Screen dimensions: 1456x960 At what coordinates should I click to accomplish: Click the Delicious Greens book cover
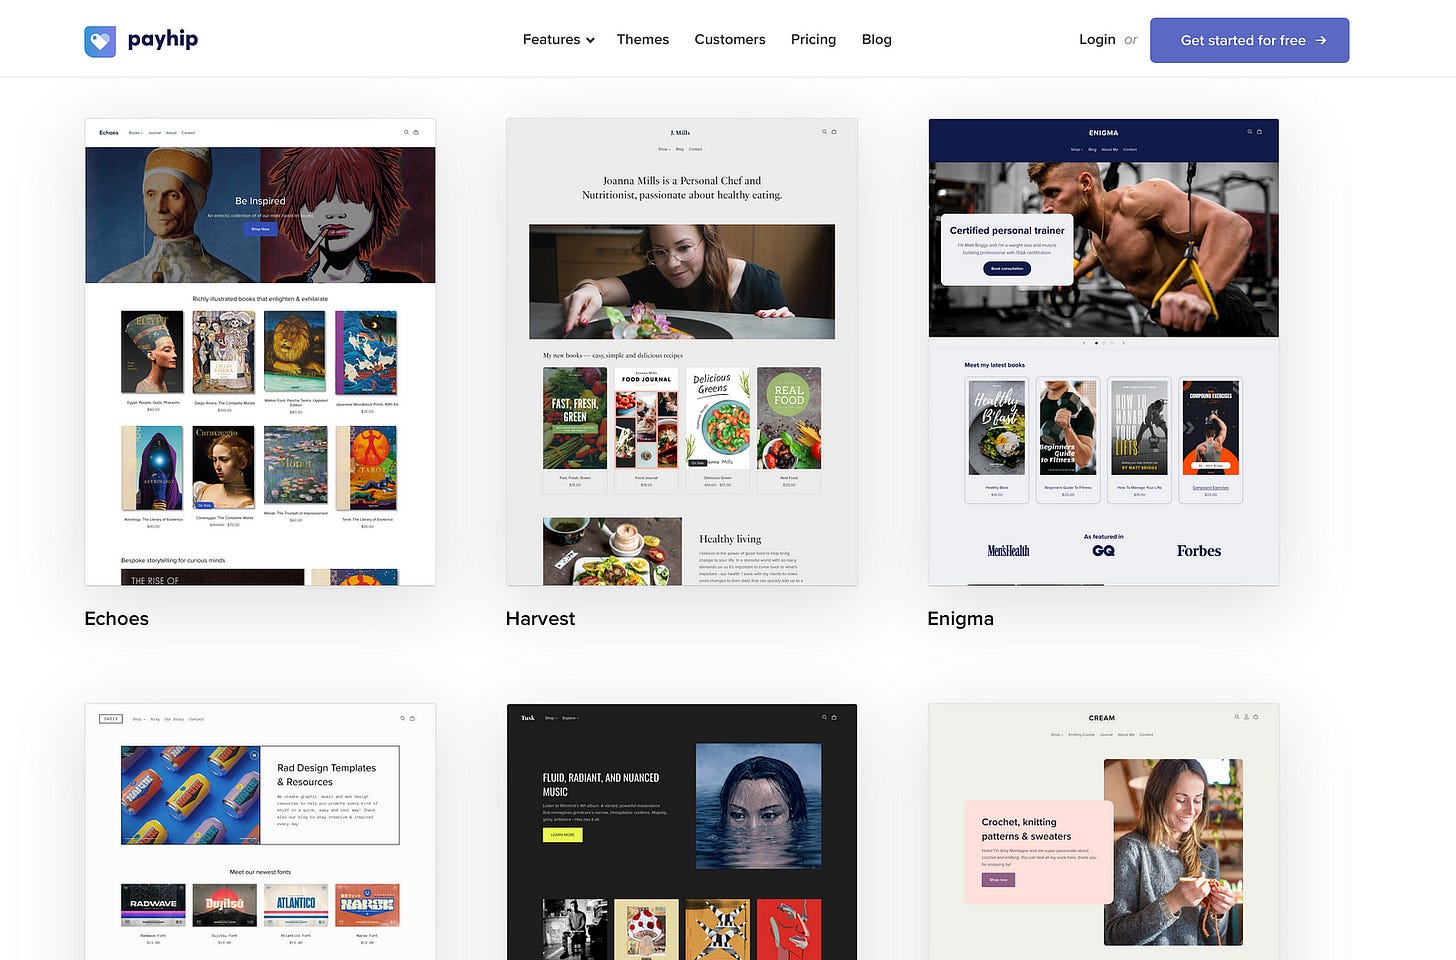(718, 418)
